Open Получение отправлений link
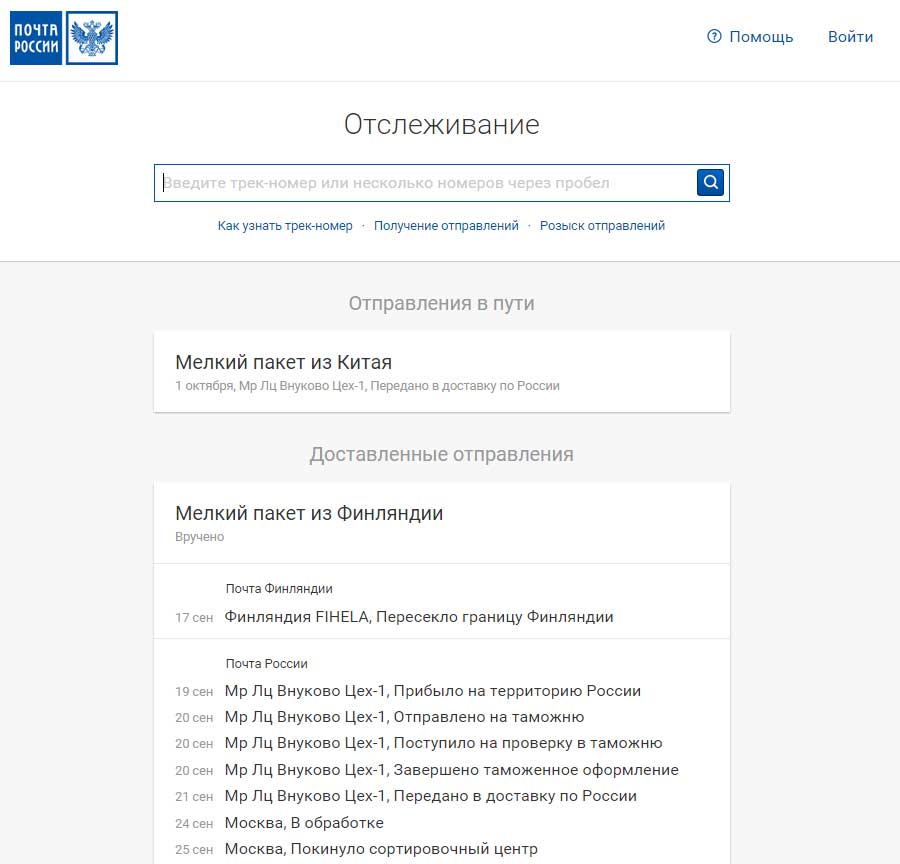The width and height of the screenshot is (900, 864). pyautogui.click(x=446, y=226)
